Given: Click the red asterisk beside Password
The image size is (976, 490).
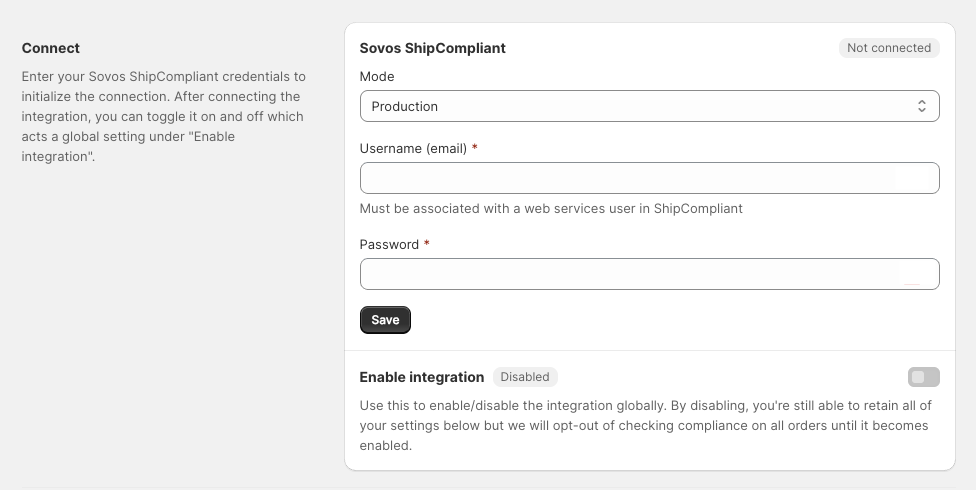Looking at the screenshot, I should tap(426, 244).
